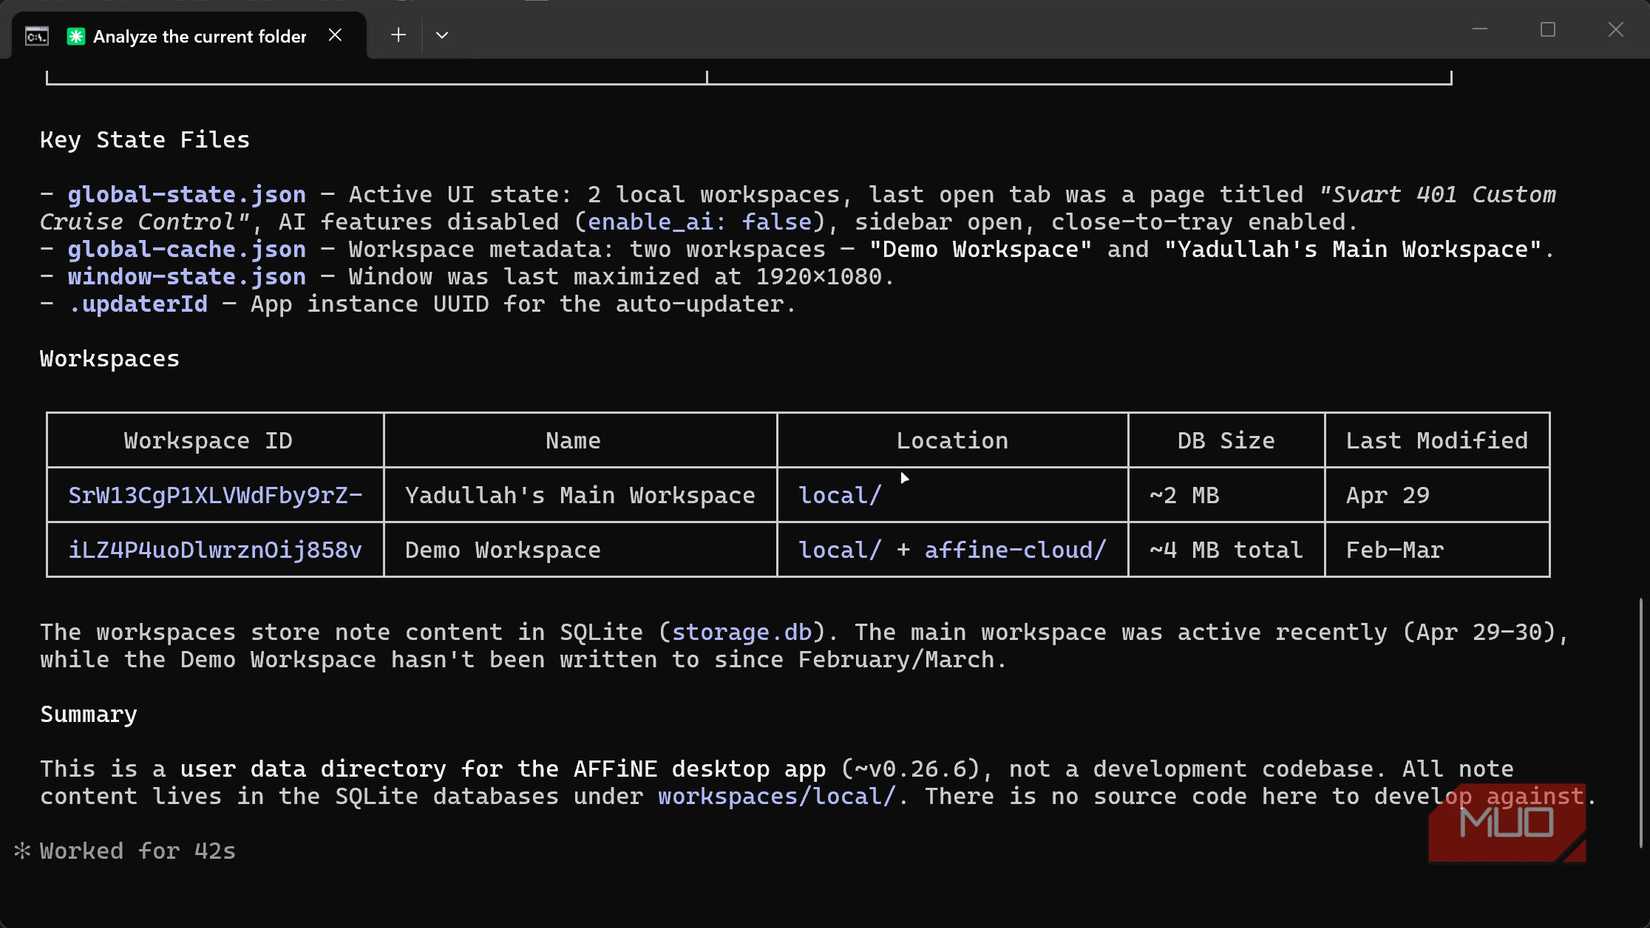
Task: Click the window-state.json file name
Action: [187, 277]
